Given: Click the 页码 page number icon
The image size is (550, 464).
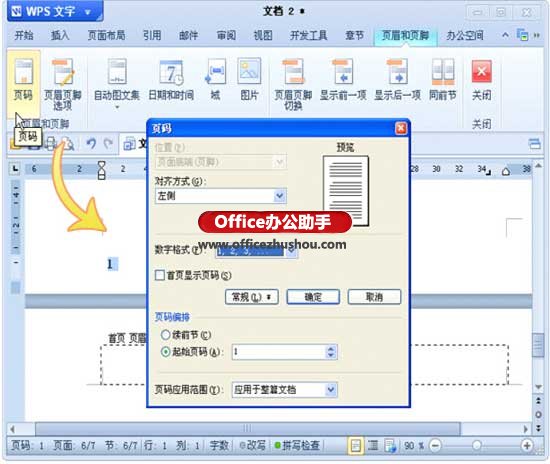Looking at the screenshot, I should [x=24, y=72].
